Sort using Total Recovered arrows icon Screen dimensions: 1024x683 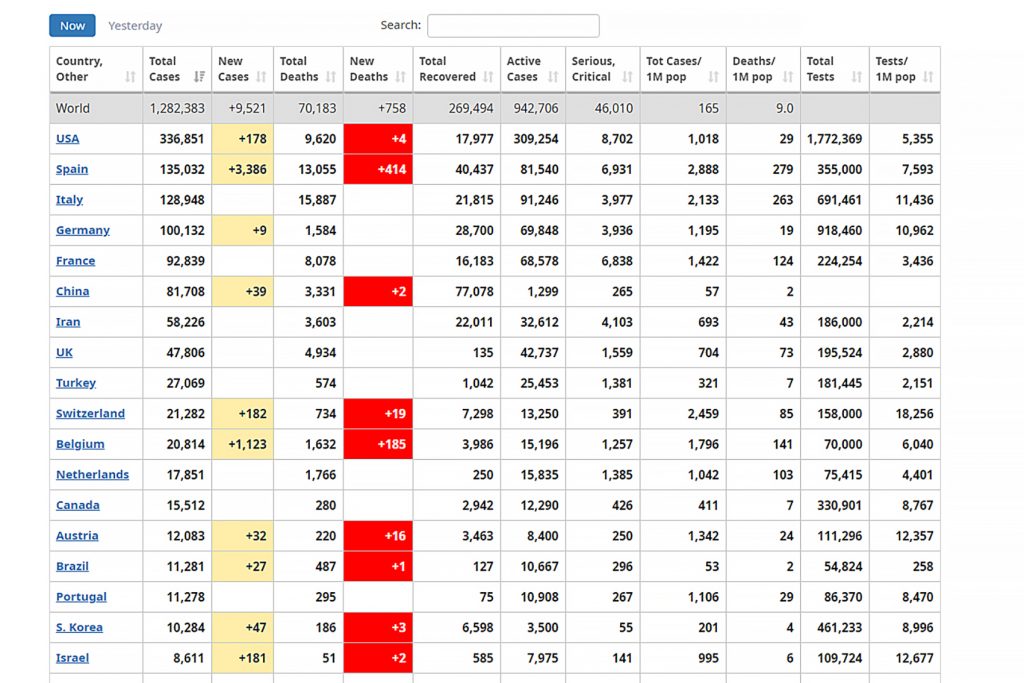click(488, 77)
